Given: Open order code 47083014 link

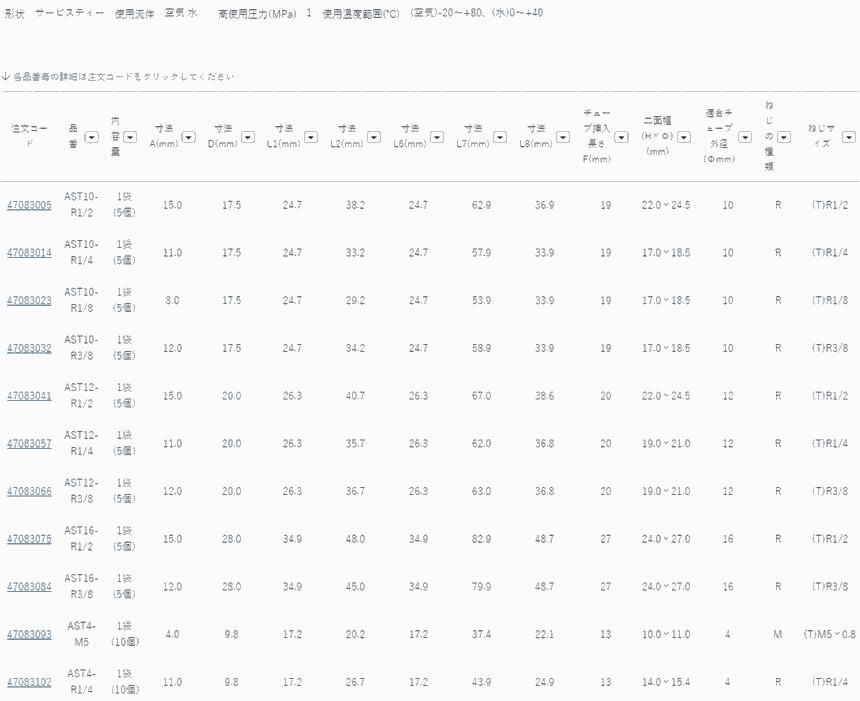Looking at the screenshot, I should click(29, 253).
